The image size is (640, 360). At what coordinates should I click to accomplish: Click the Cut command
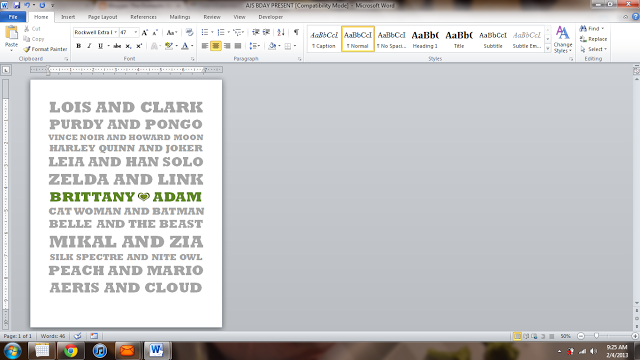(x=32, y=29)
